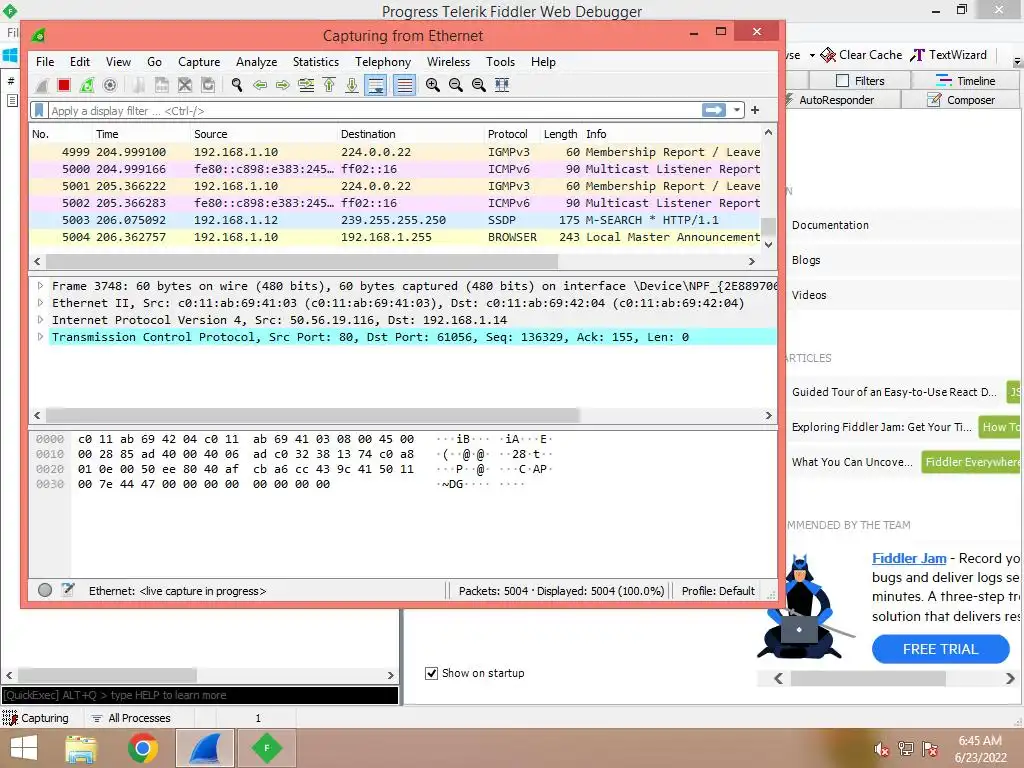Open File Explorer from the taskbar

pos(81,748)
